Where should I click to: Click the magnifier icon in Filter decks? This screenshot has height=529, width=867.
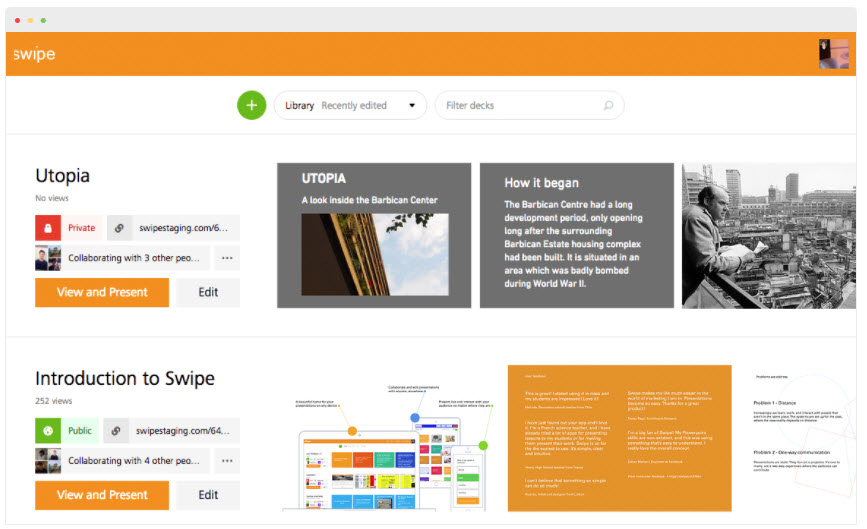click(x=608, y=105)
